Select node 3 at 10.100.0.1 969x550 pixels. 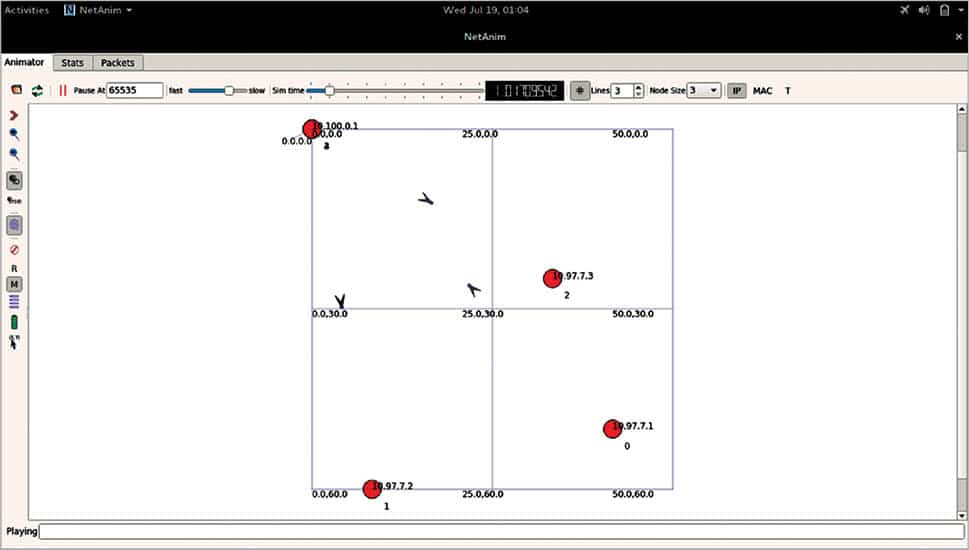[x=311, y=129]
